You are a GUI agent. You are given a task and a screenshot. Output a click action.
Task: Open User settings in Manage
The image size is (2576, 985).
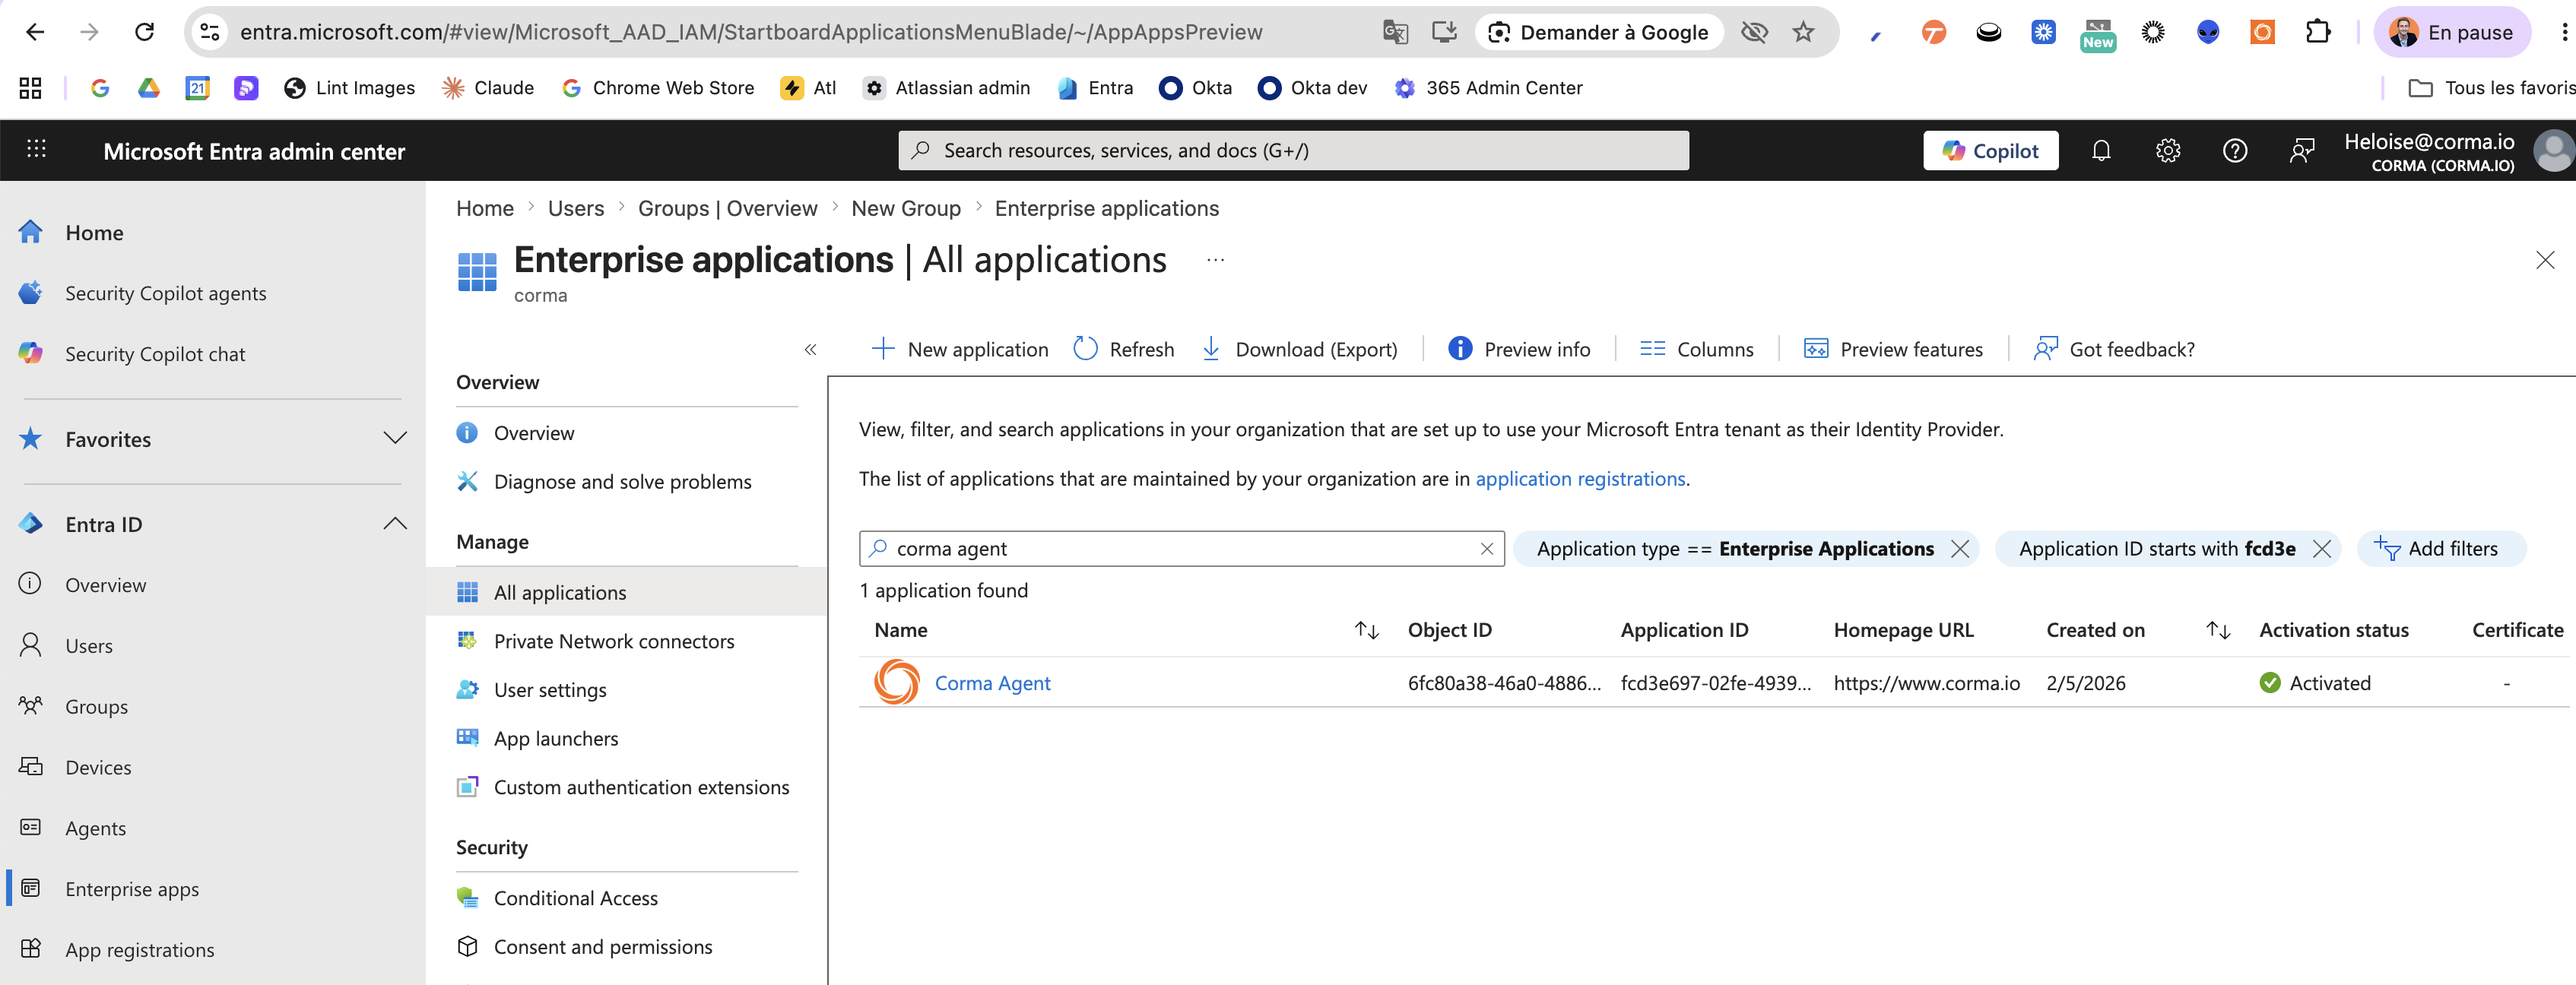point(550,690)
